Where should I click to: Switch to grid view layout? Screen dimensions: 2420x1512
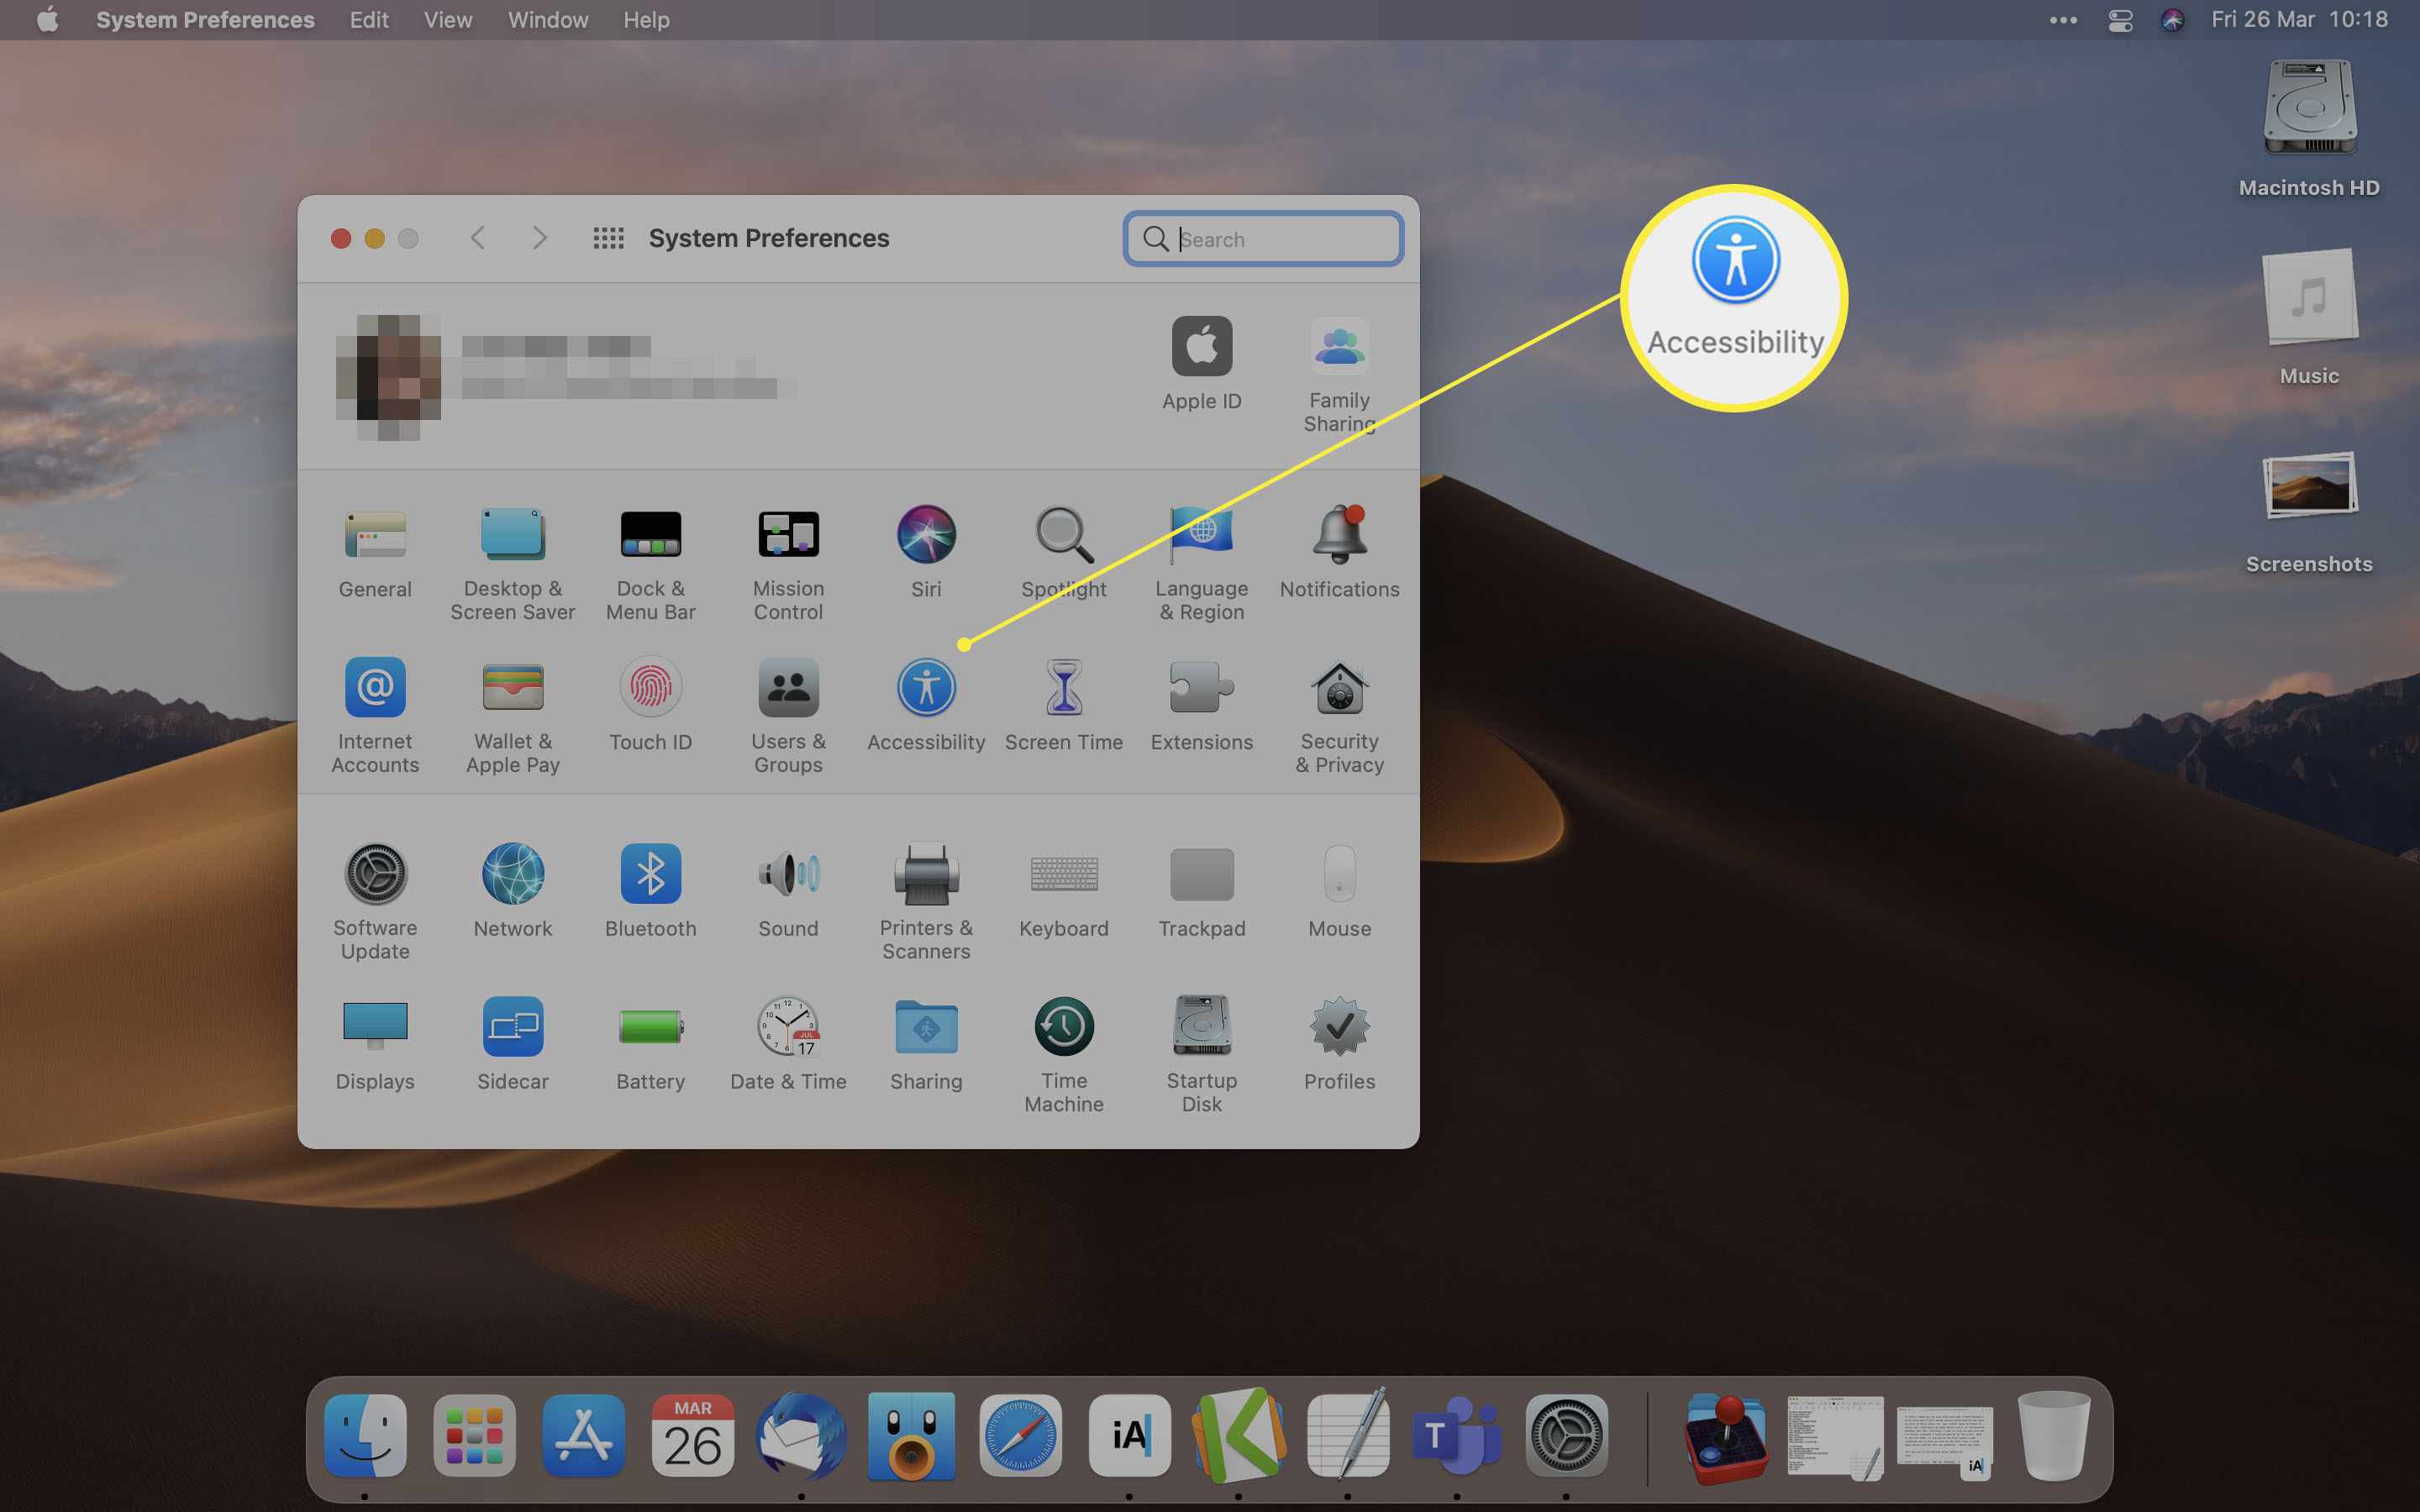[x=610, y=237]
